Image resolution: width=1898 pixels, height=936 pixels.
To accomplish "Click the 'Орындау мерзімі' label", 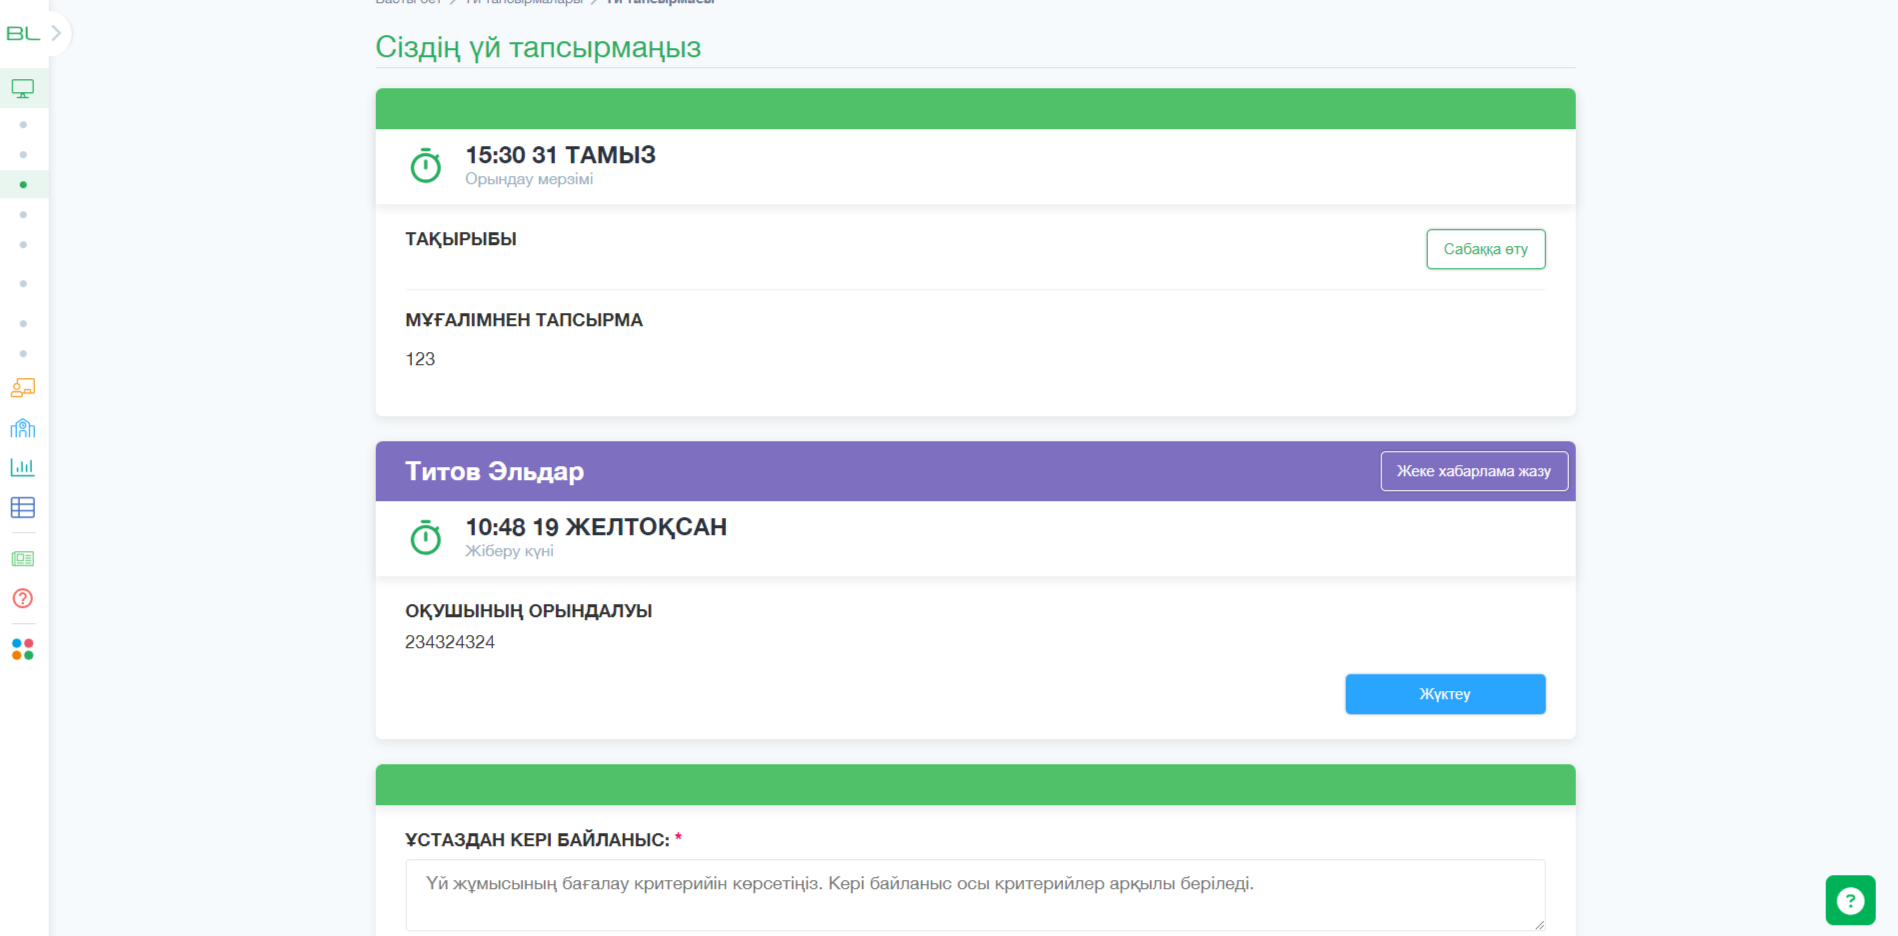I will 529,179.
